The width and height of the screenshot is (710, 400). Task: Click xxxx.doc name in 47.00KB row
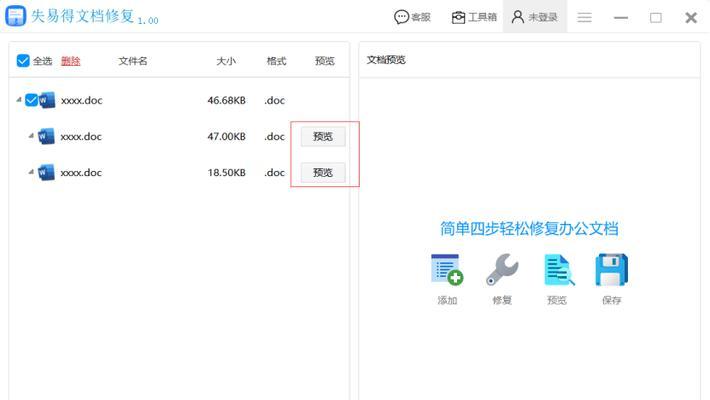click(x=81, y=136)
